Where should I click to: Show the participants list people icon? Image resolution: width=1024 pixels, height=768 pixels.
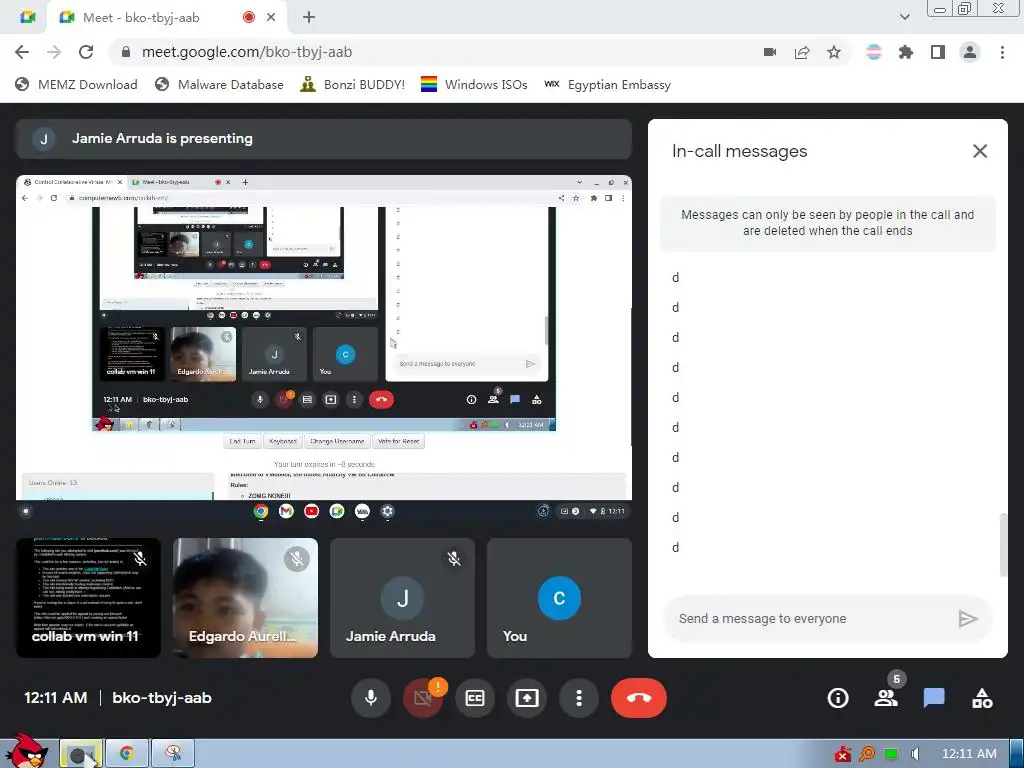[886, 697]
